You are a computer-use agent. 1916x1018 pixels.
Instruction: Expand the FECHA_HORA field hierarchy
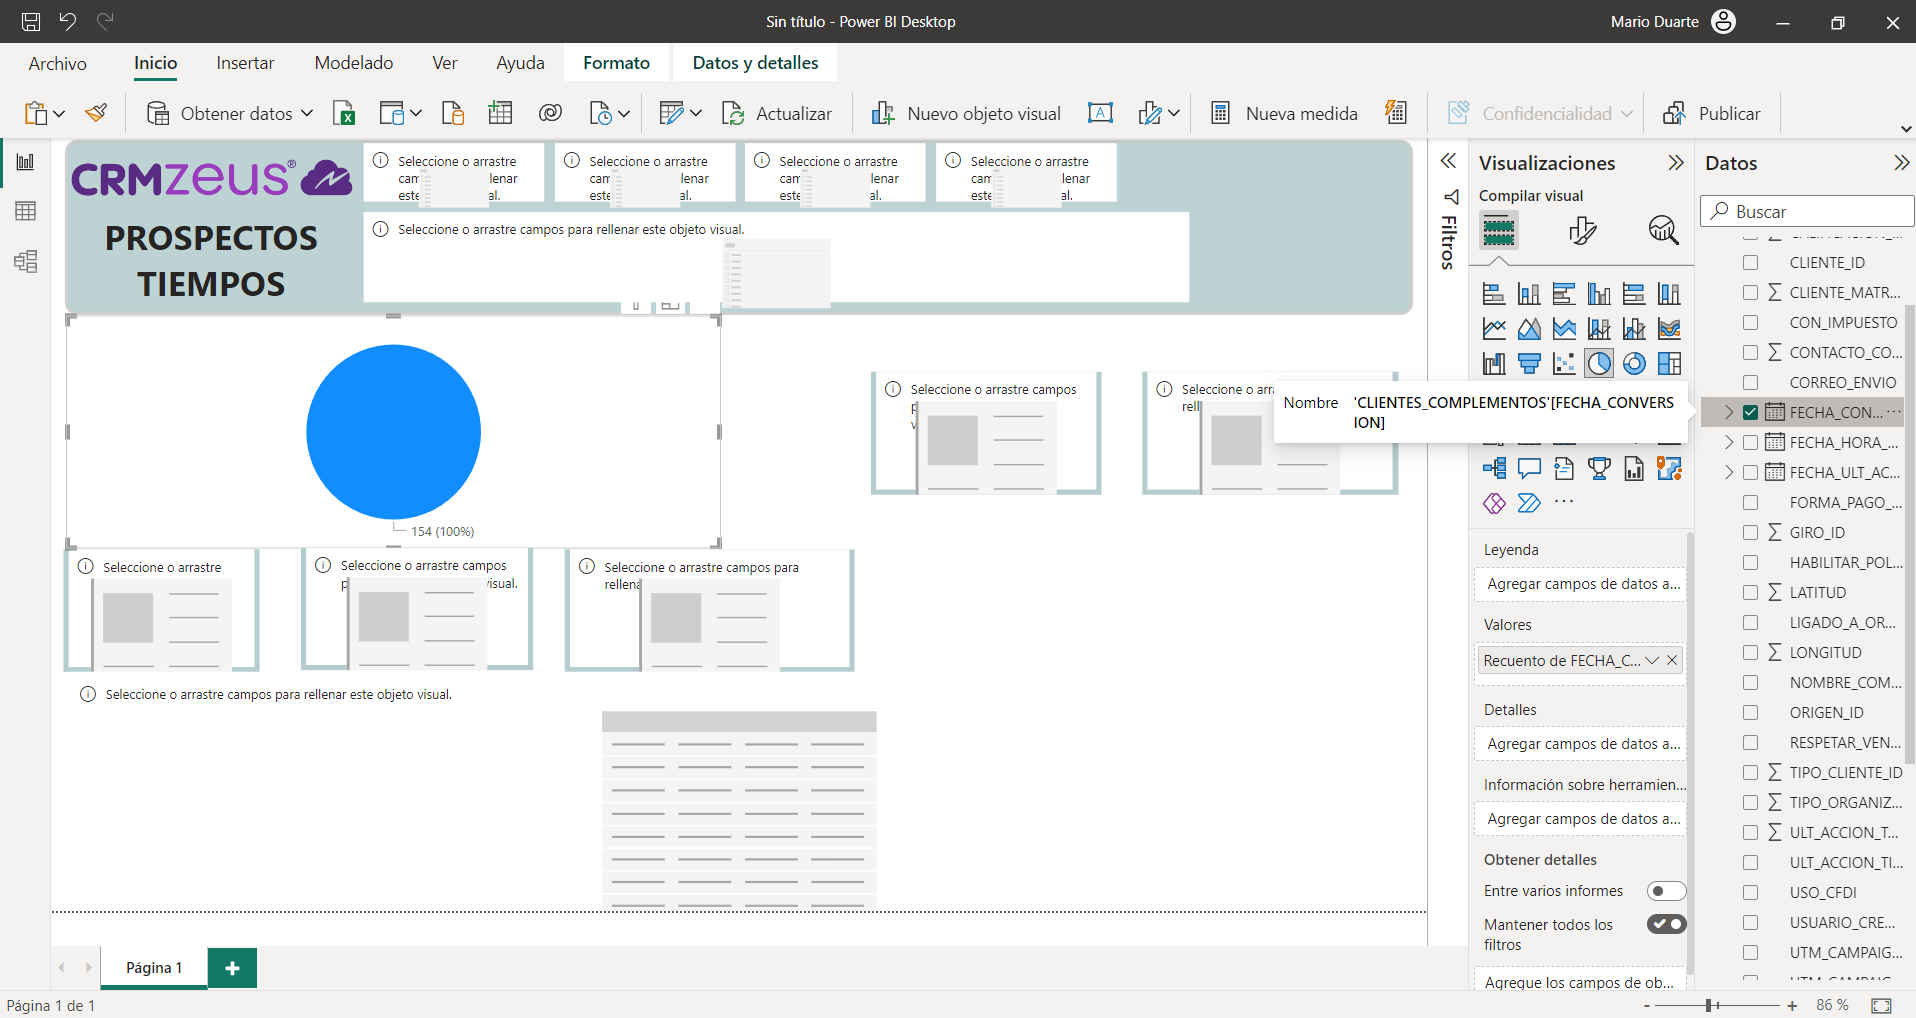(1729, 442)
